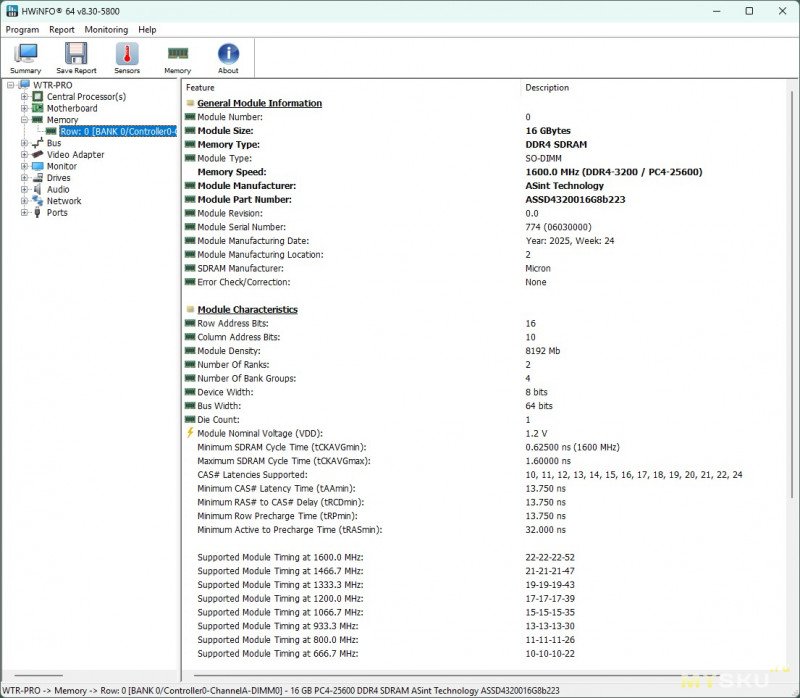
Task: Expand the Bus tree node
Action: [x=24, y=143]
